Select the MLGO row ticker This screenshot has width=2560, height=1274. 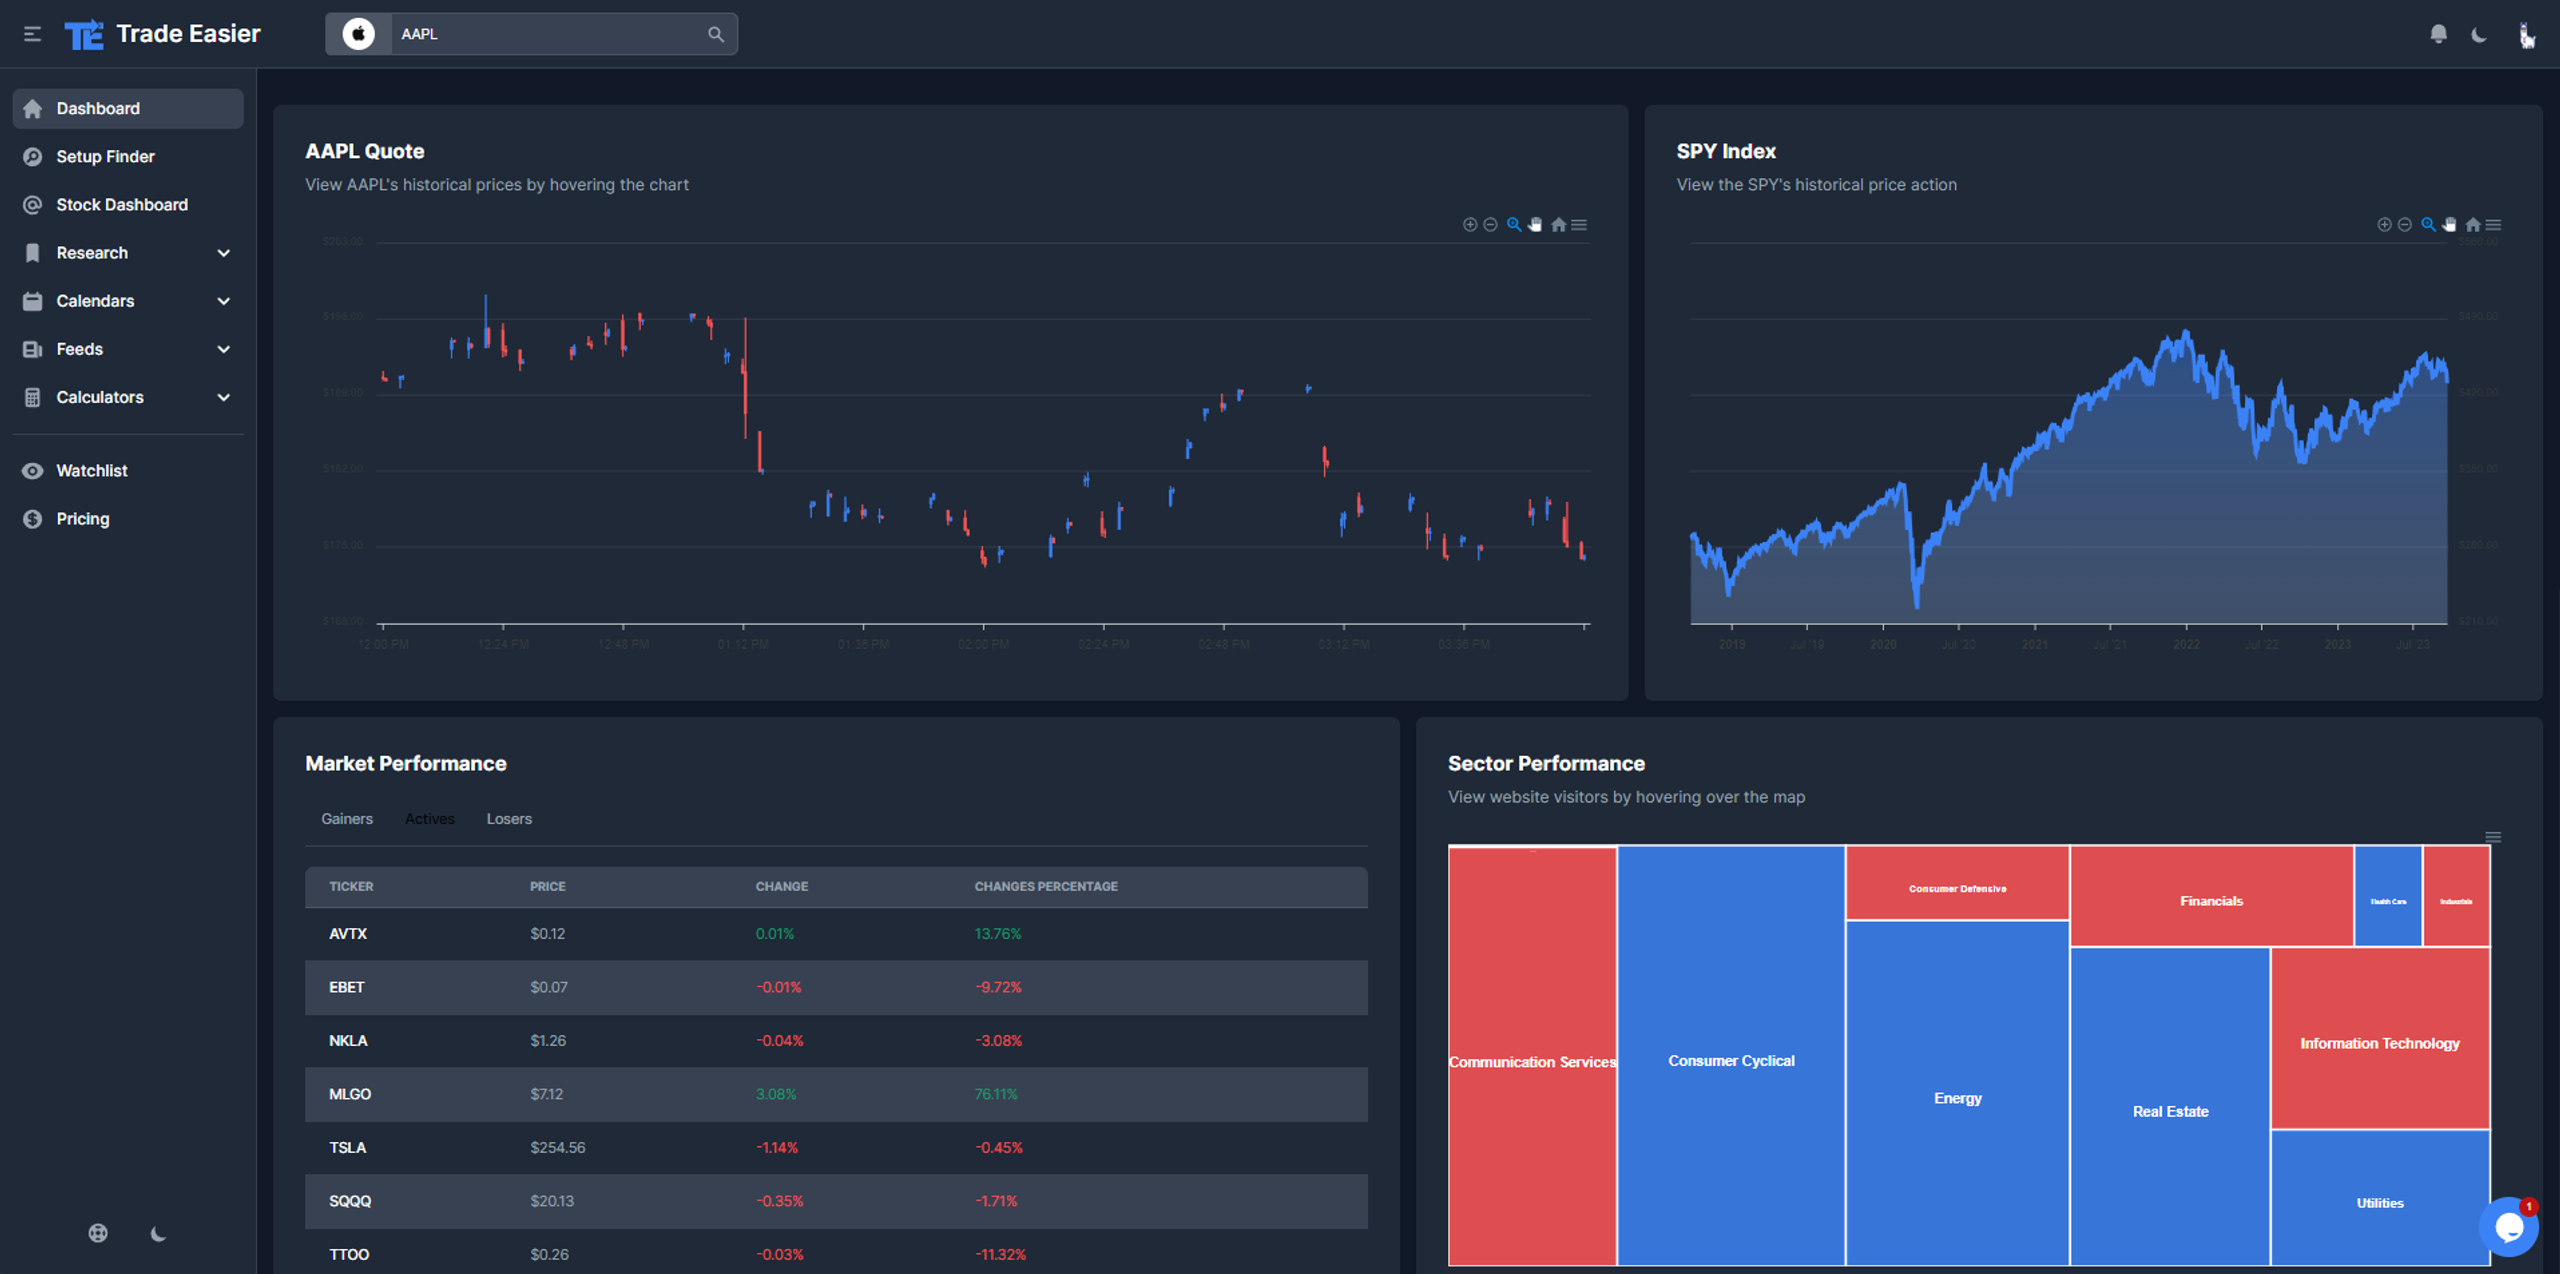click(x=350, y=1094)
